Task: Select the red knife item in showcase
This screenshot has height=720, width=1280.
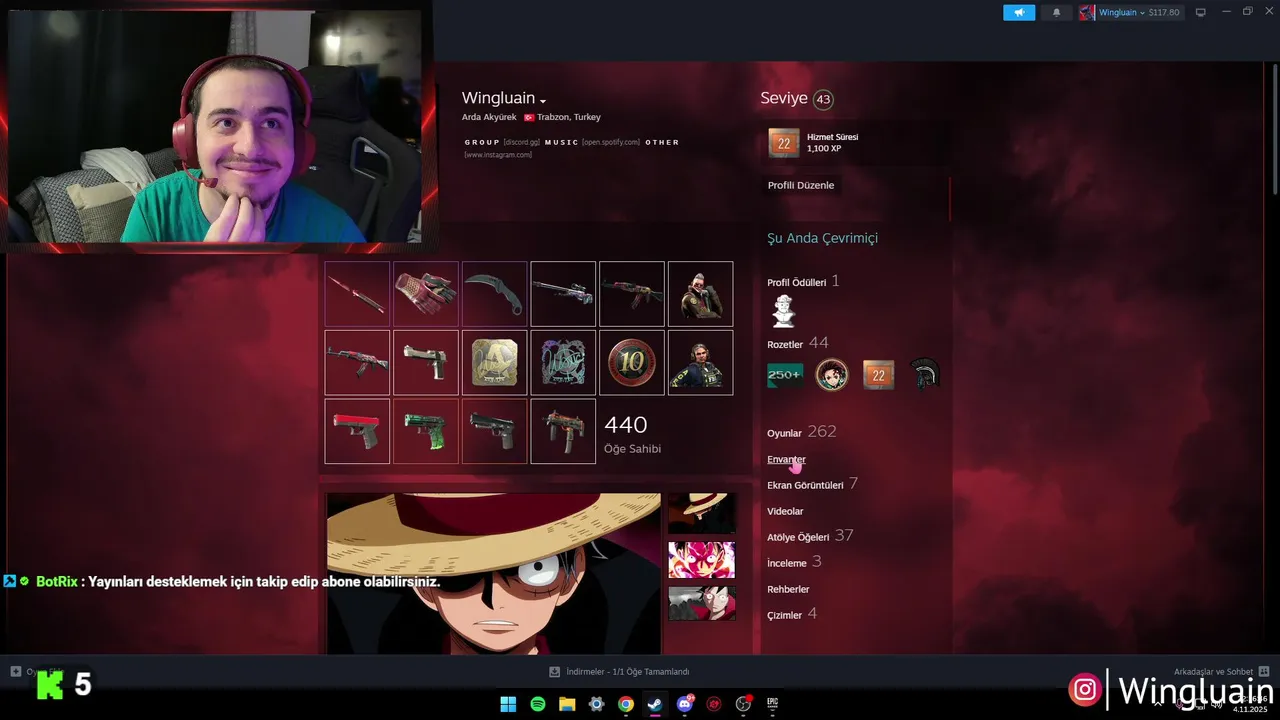Action: 357,294
